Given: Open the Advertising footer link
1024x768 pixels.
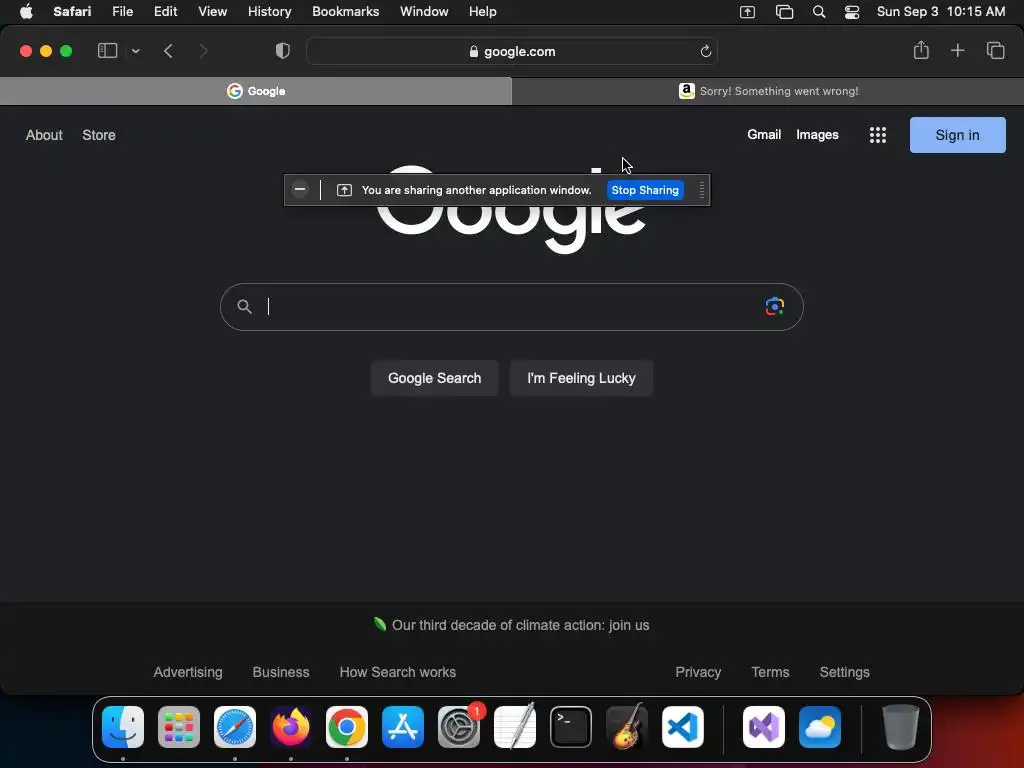Looking at the screenshot, I should tap(188, 672).
